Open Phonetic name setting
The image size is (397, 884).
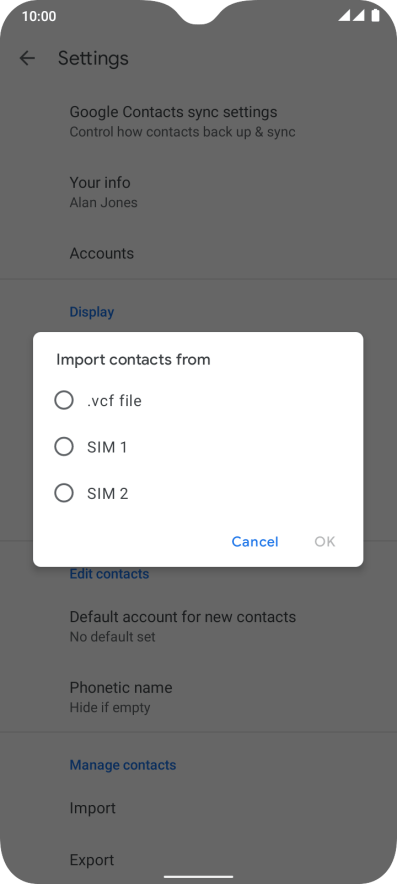198,696
